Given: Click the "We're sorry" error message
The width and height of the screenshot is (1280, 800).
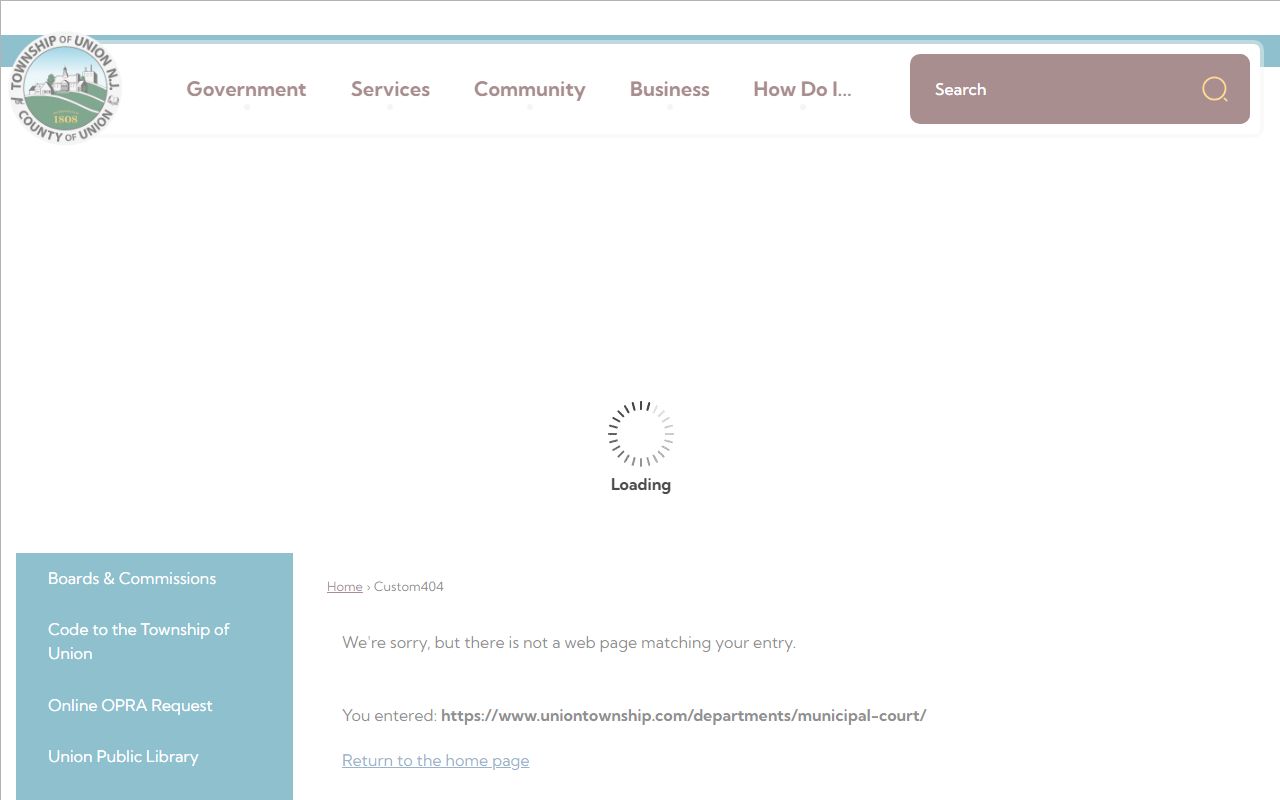Looking at the screenshot, I should click(568, 642).
